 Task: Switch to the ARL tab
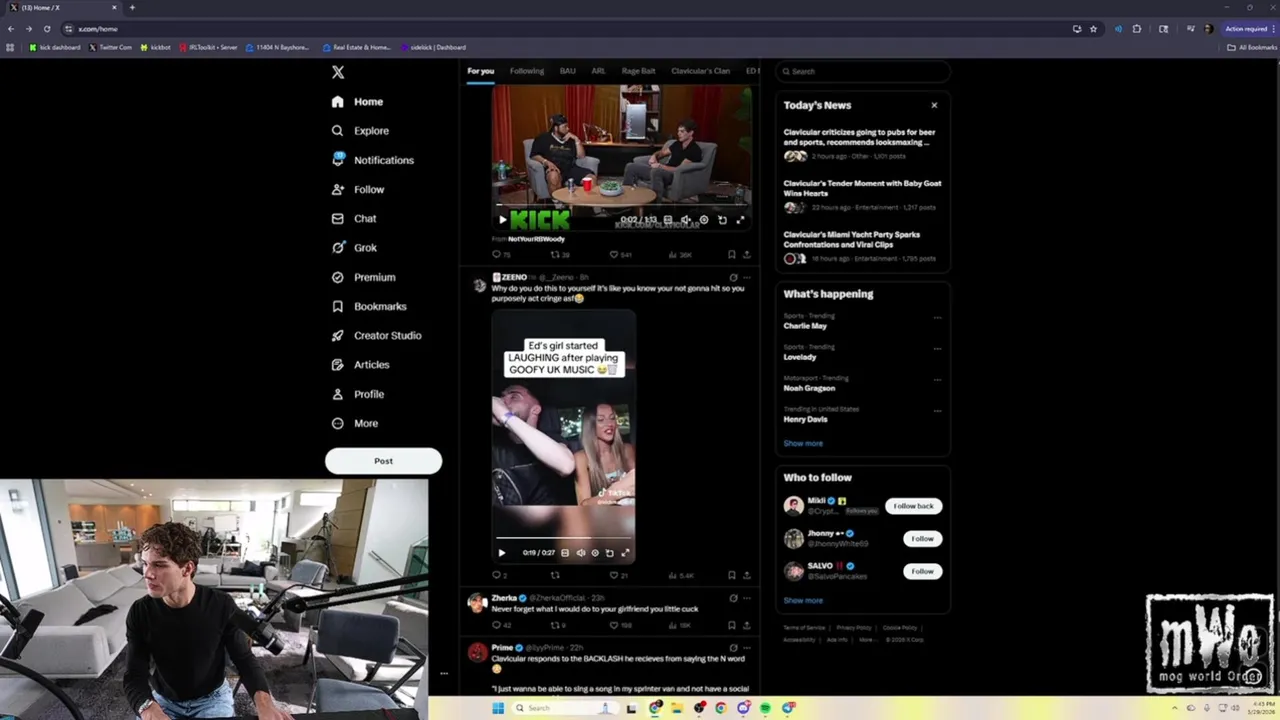click(598, 71)
